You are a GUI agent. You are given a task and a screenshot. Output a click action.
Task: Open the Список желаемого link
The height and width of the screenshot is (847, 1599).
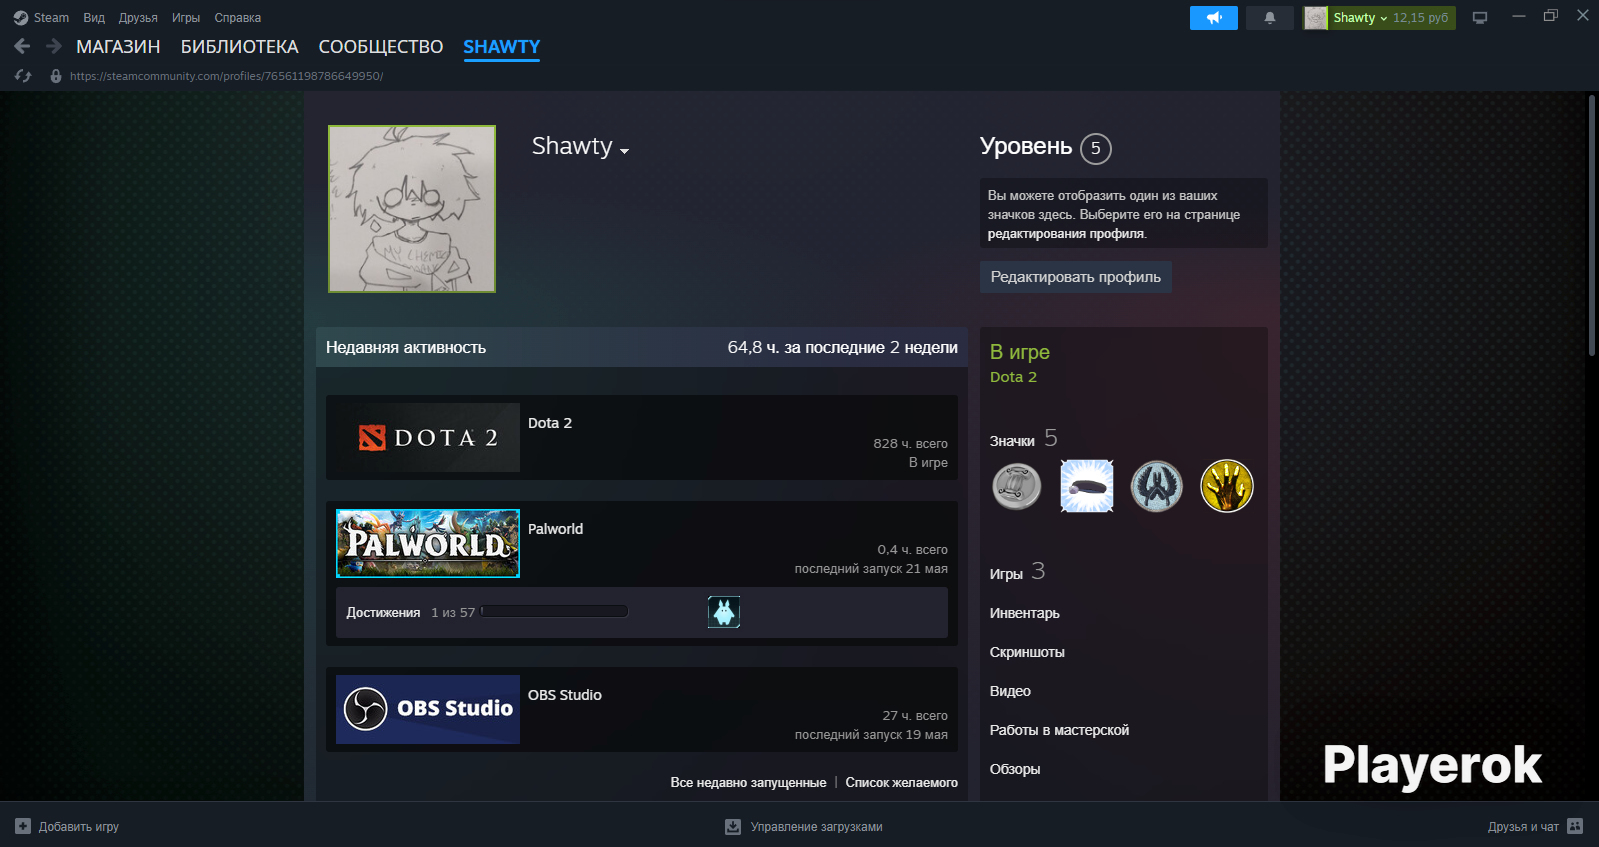coord(902,783)
